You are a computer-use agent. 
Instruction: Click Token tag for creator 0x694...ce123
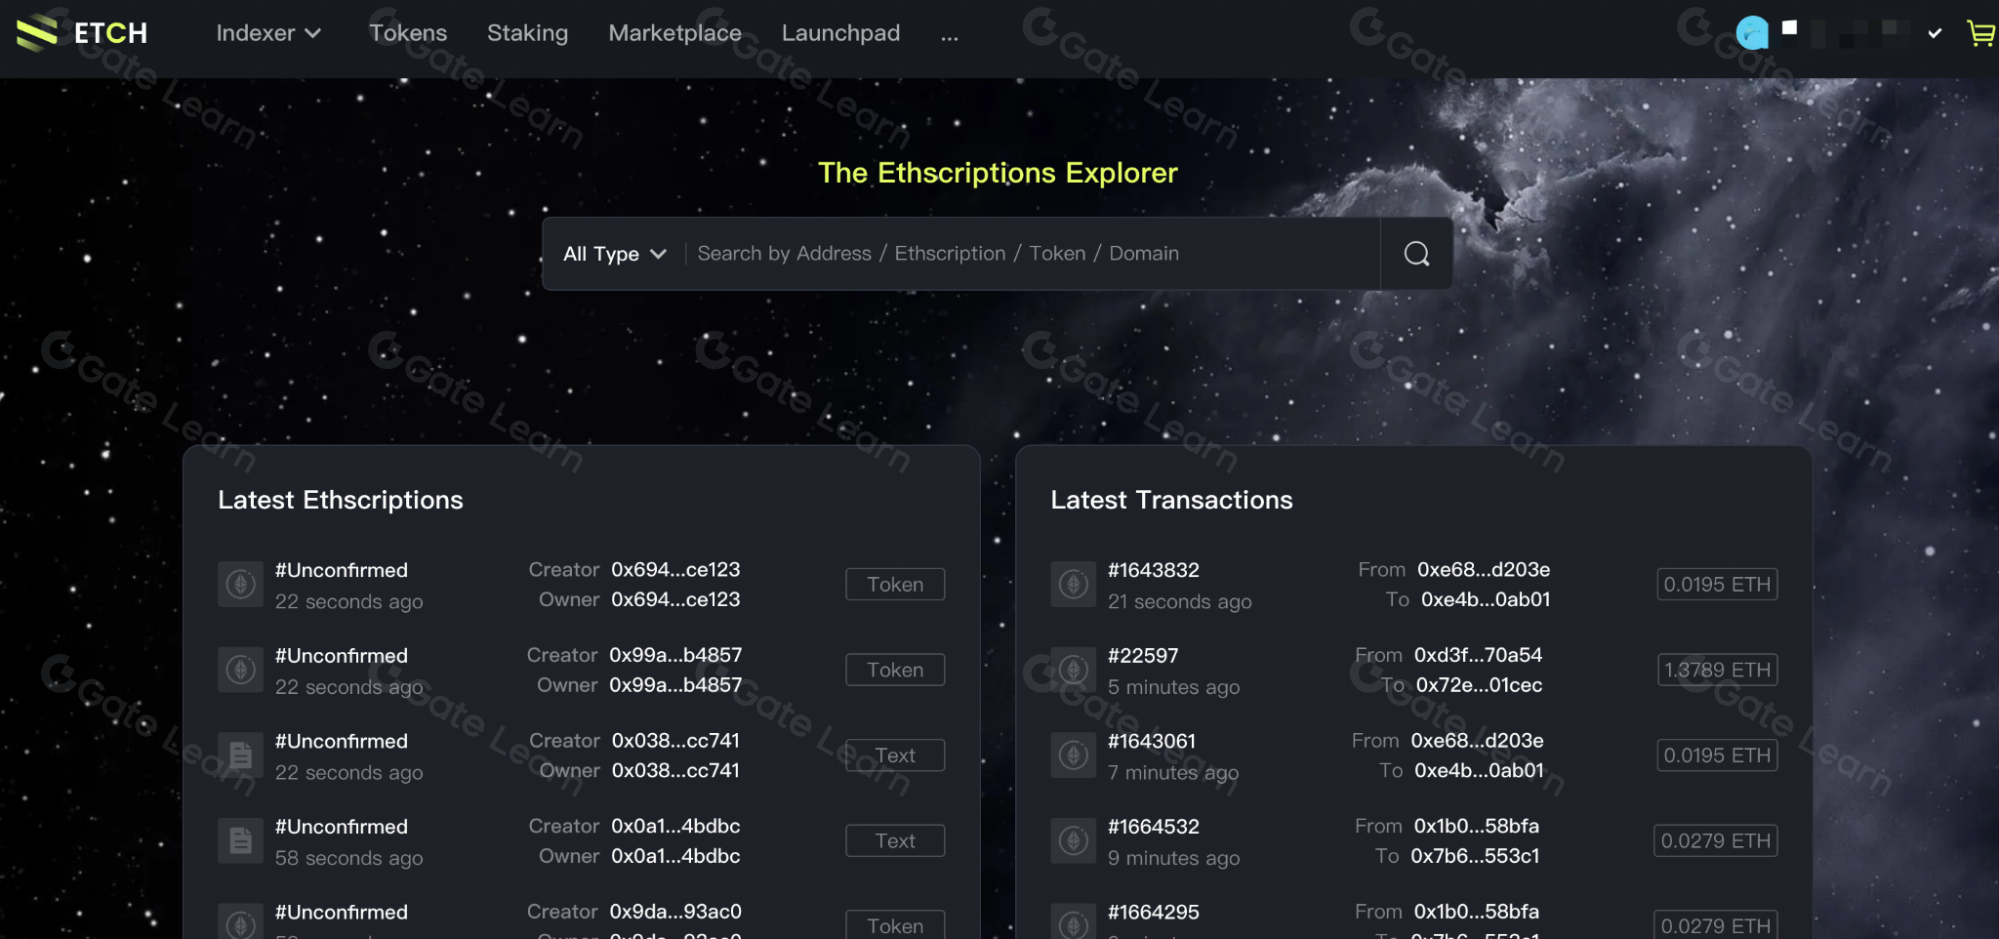[895, 584]
